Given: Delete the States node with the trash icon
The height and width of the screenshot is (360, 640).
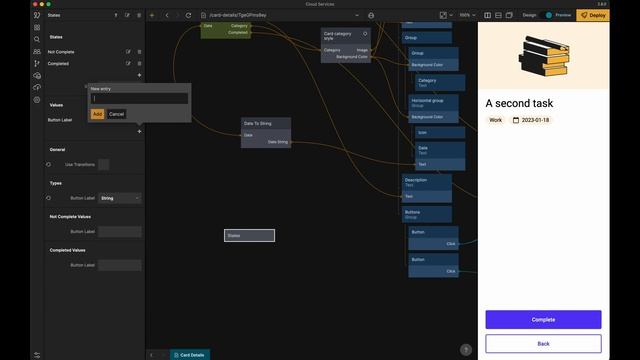Looking at the screenshot, I should (x=139, y=15).
